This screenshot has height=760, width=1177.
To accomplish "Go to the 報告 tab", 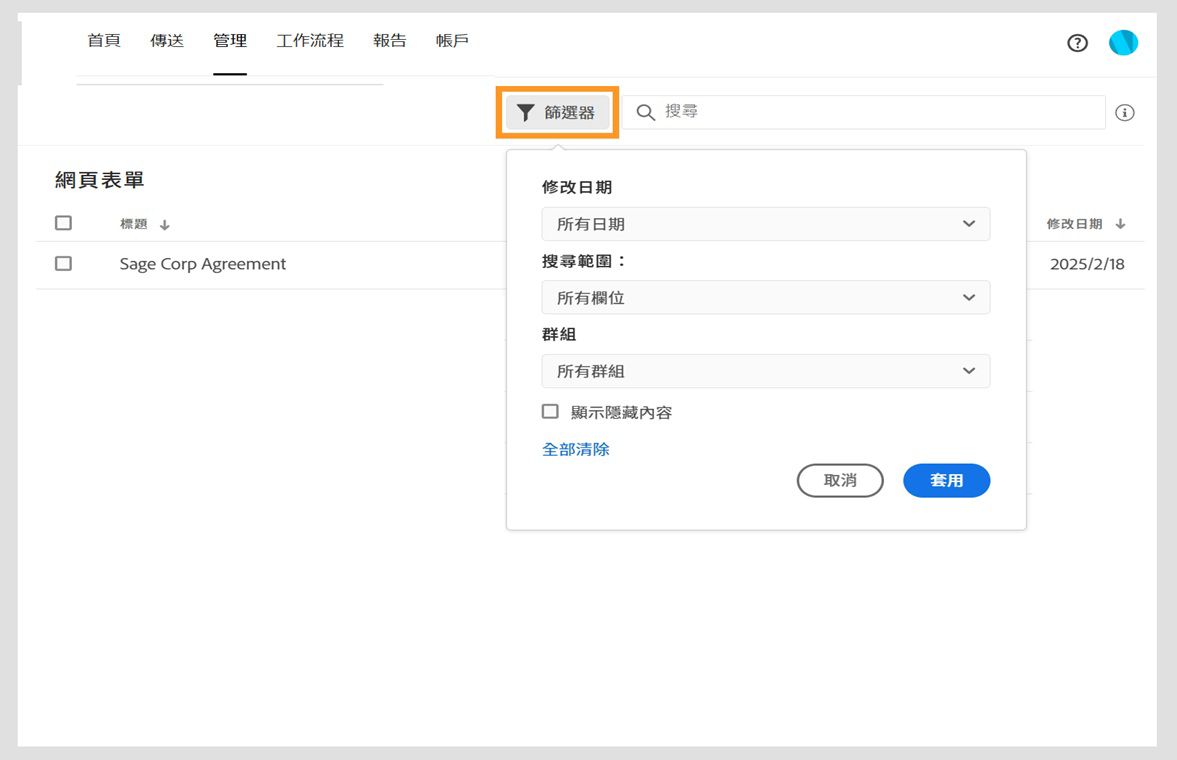I will (x=390, y=41).
